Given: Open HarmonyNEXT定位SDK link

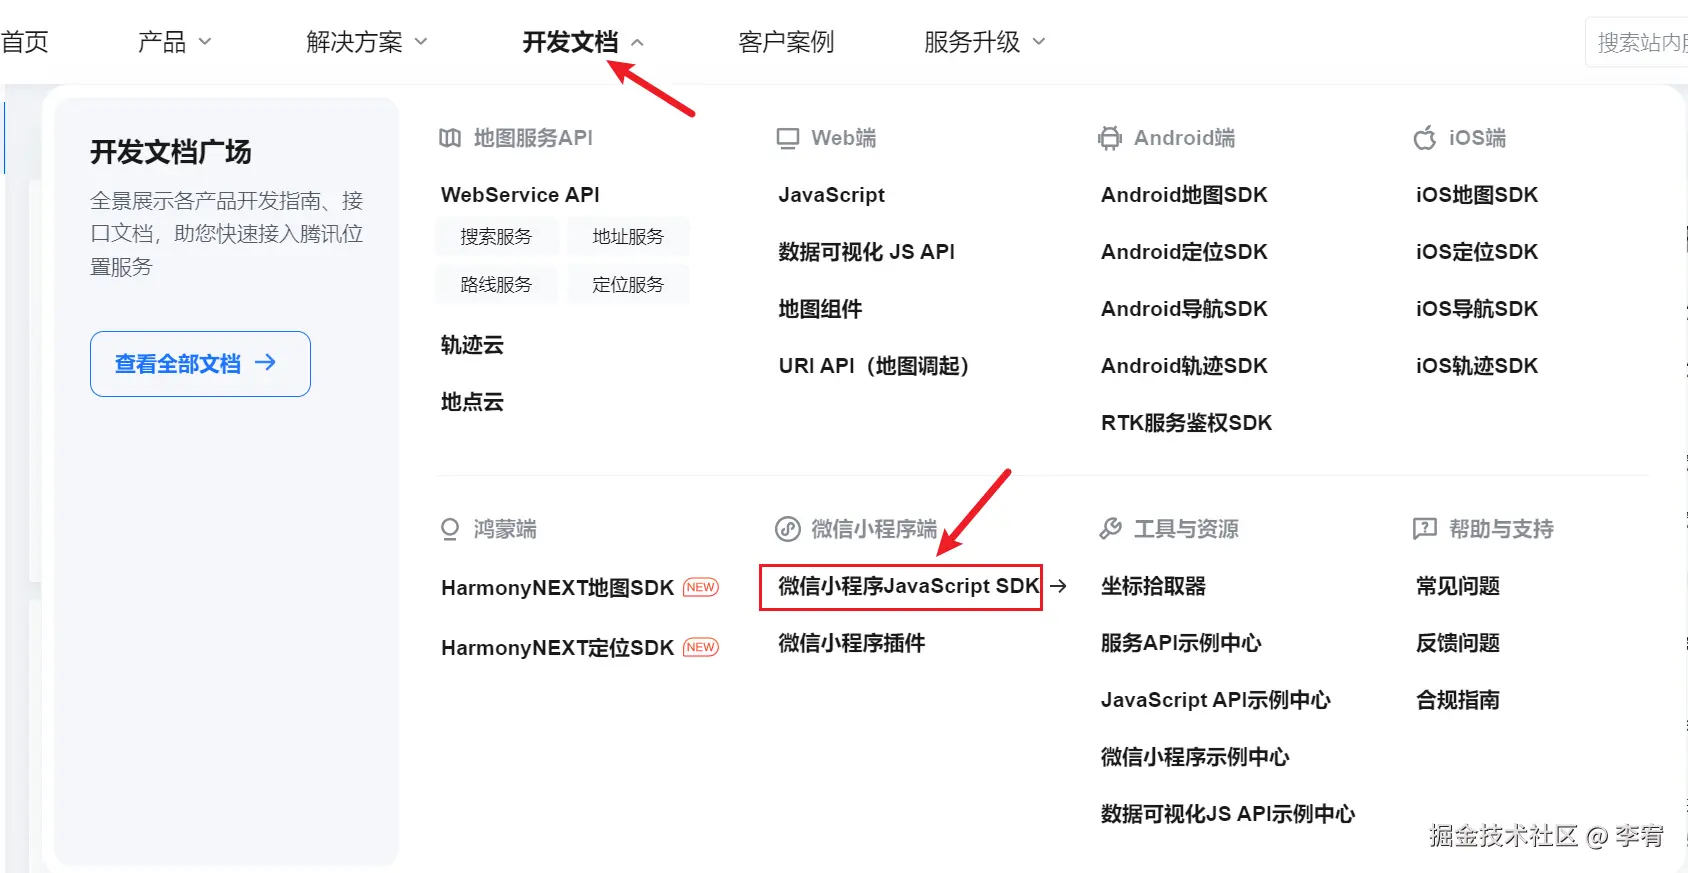Looking at the screenshot, I should (x=557, y=648).
